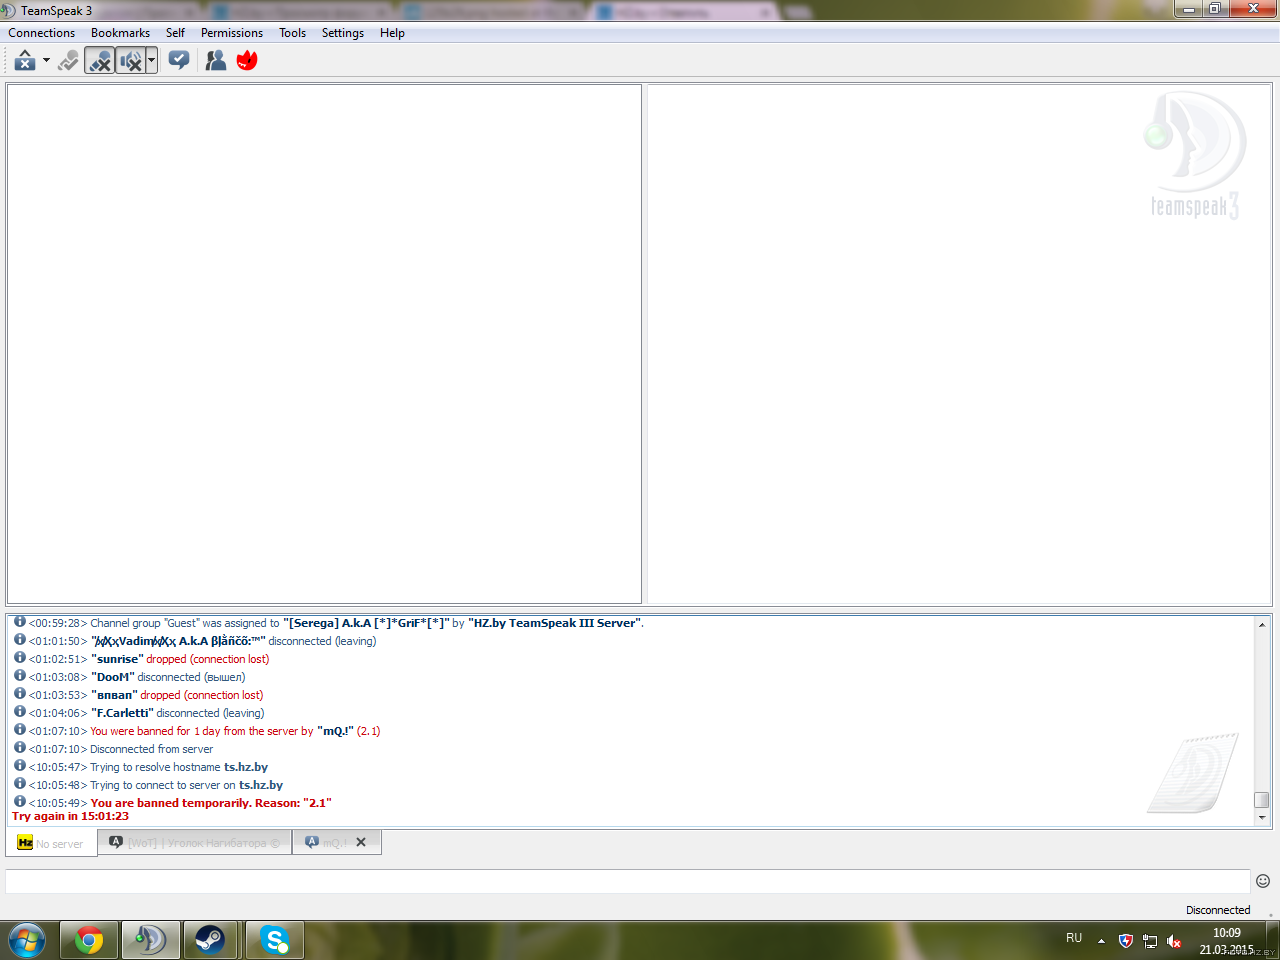This screenshot has height=960, width=1280.
Task: Open the Settings menu
Action: coord(343,33)
